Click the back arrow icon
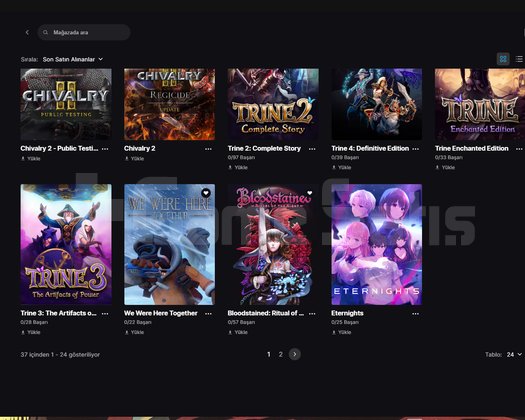The height and width of the screenshot is (420, 525). 27,32
